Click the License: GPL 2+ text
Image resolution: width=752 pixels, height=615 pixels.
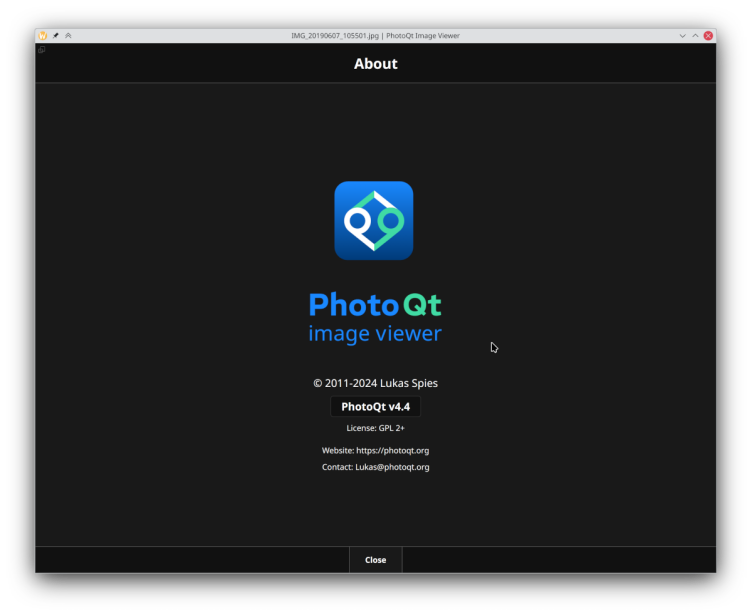point(375,428)
